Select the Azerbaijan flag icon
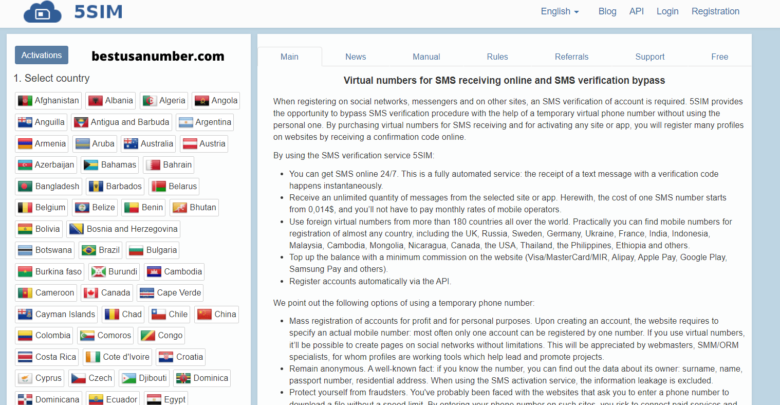Image resolution: width=780 pixels, height=405 pixels. [x=25, y=165]
